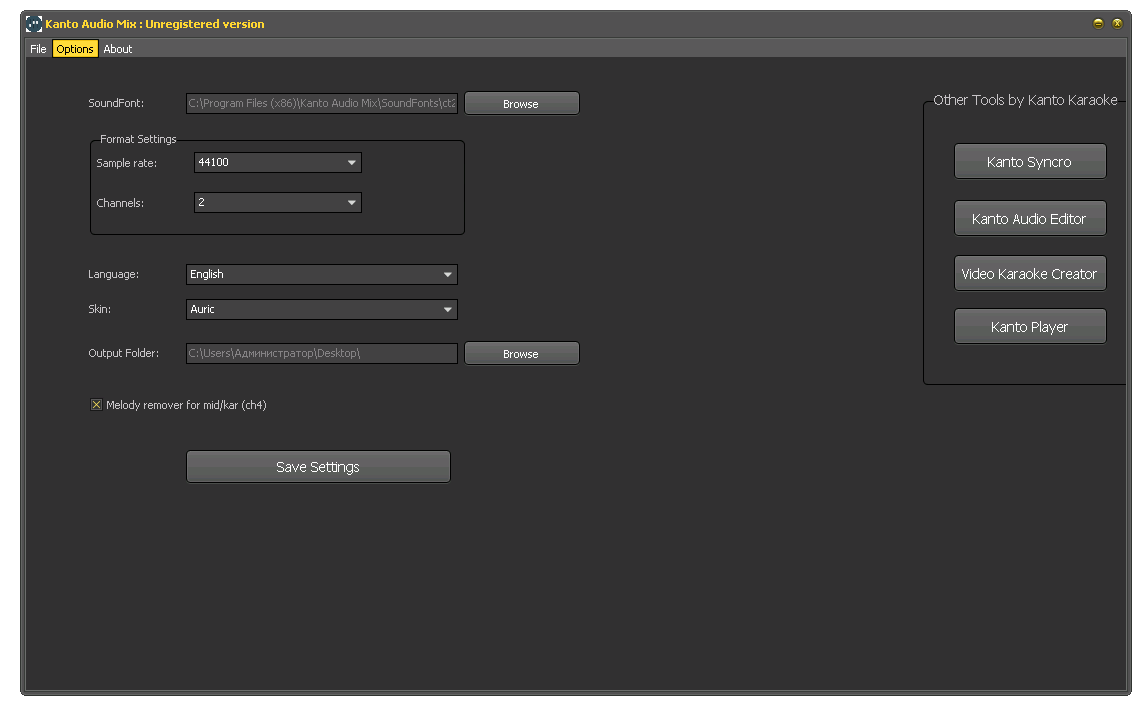Open the File menu
This screenshot has width=1142, height=710.
click(x=38, y=49)
